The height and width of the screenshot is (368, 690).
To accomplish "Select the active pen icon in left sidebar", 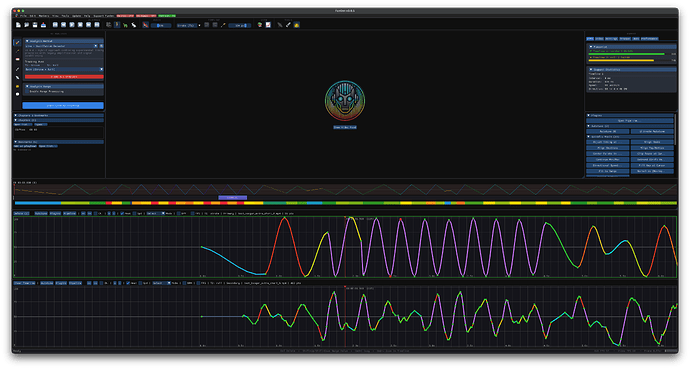I will (18, 43).
